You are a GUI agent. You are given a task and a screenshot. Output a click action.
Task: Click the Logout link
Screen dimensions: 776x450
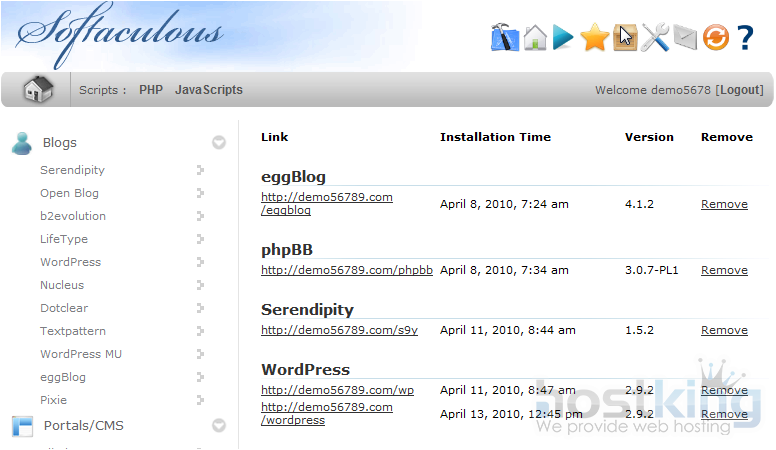[x=739, y=90]
